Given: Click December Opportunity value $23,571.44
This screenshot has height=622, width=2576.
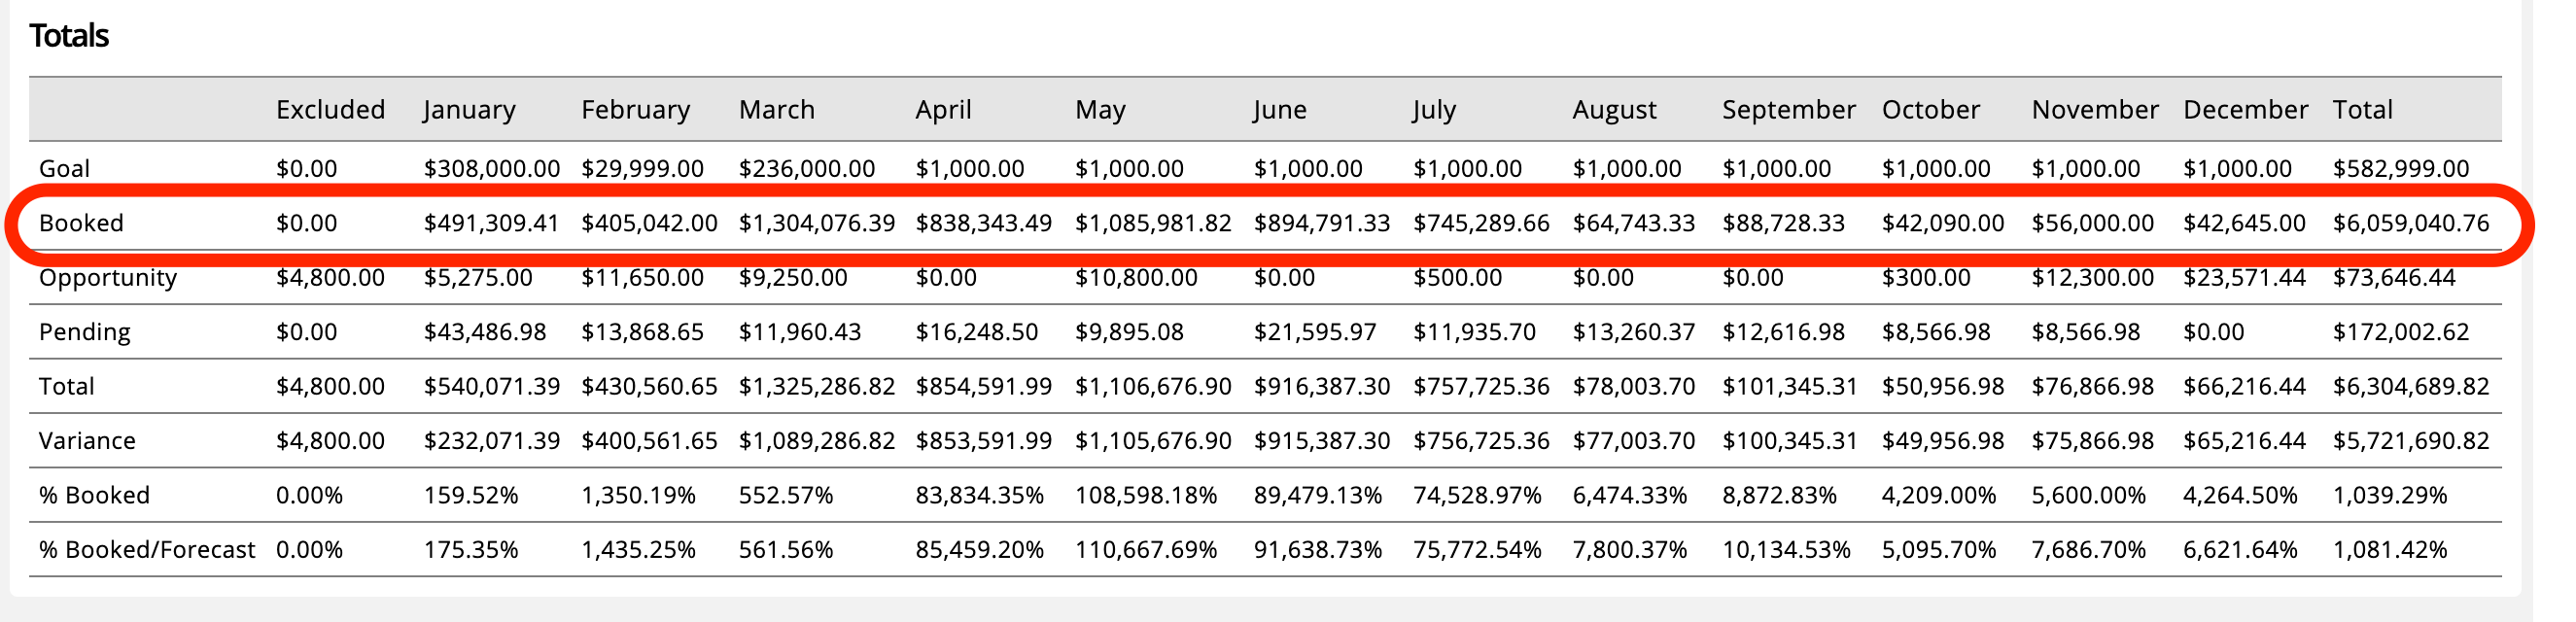Looking at the screenshot, I should [2244, 277].
